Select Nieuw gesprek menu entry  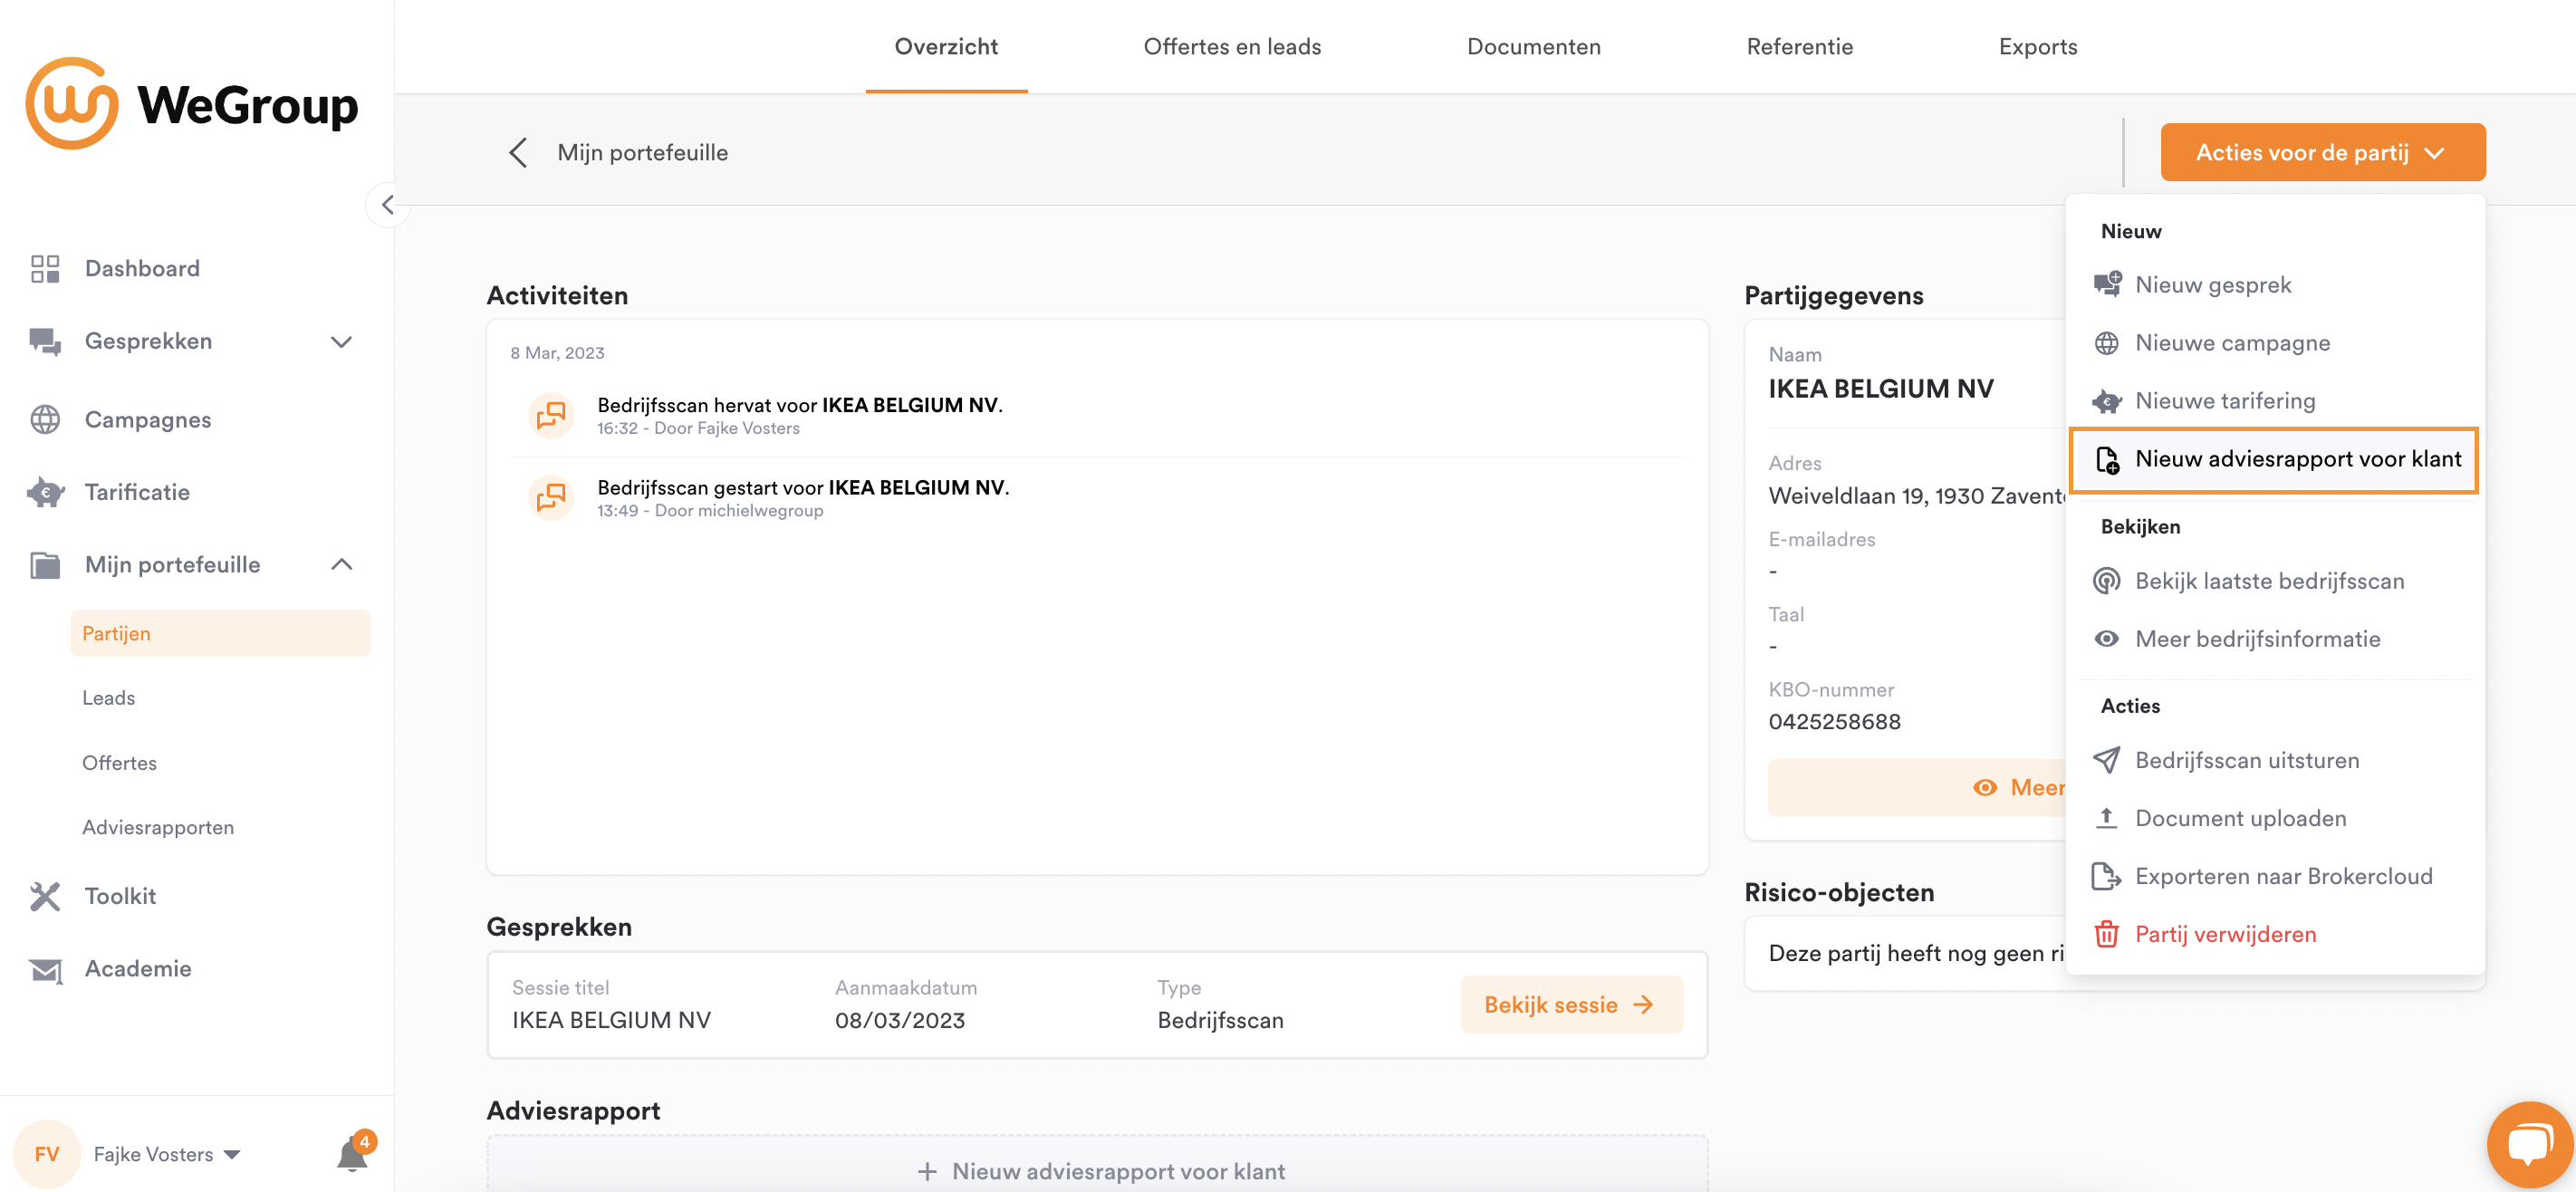click(x=2274, y=284)
